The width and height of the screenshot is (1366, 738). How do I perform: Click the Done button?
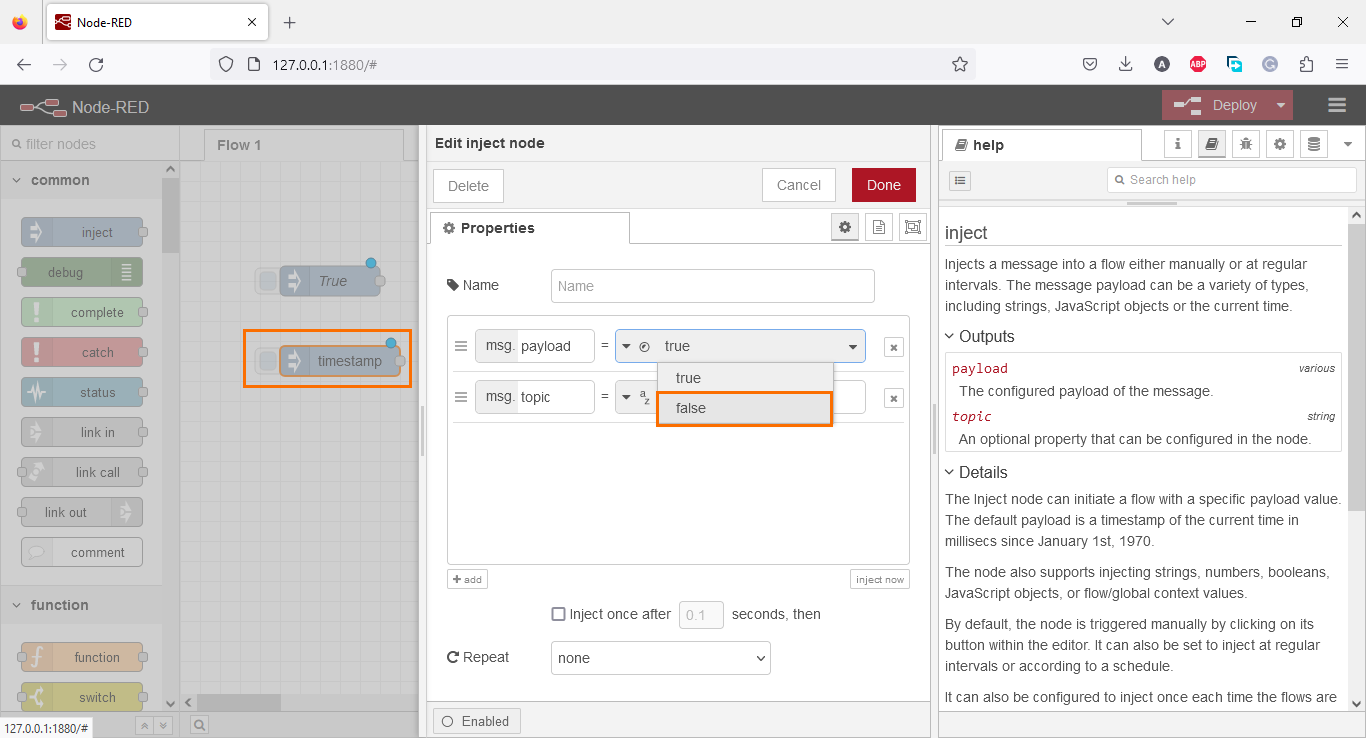coord(884,185)
